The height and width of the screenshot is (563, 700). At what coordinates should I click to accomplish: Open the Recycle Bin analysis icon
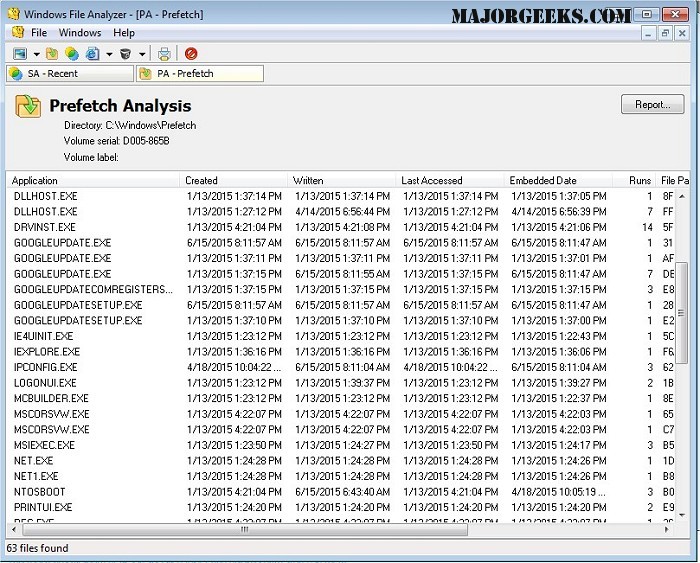coord(125,54)
